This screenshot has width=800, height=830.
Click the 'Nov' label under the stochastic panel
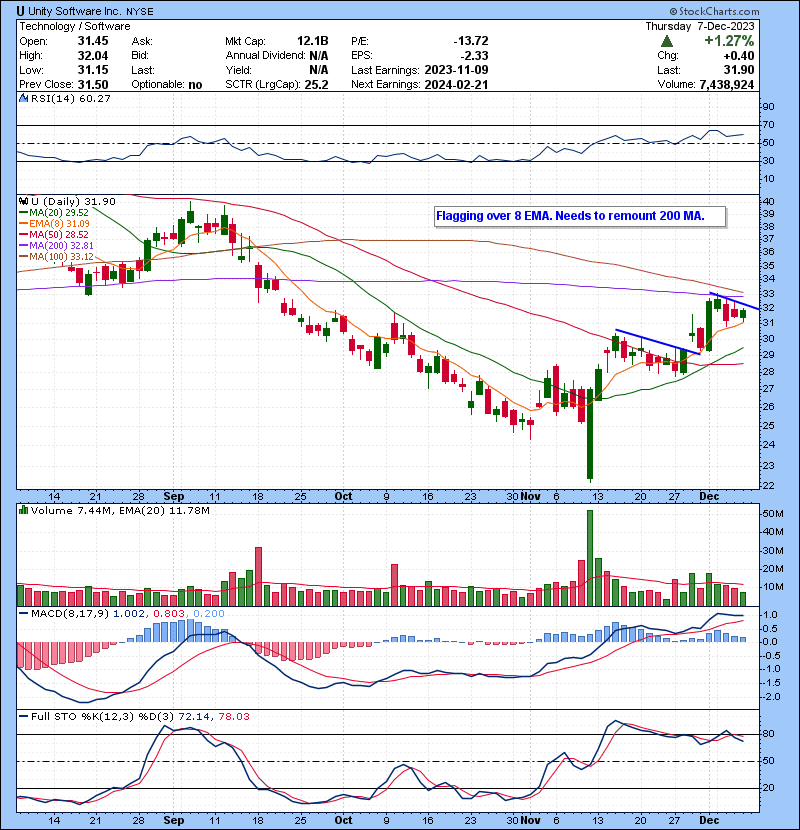point(531,820)
